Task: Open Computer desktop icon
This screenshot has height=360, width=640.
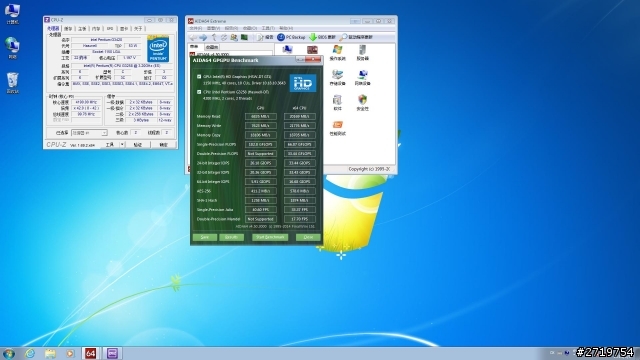Action: click(x=12, y=13)
